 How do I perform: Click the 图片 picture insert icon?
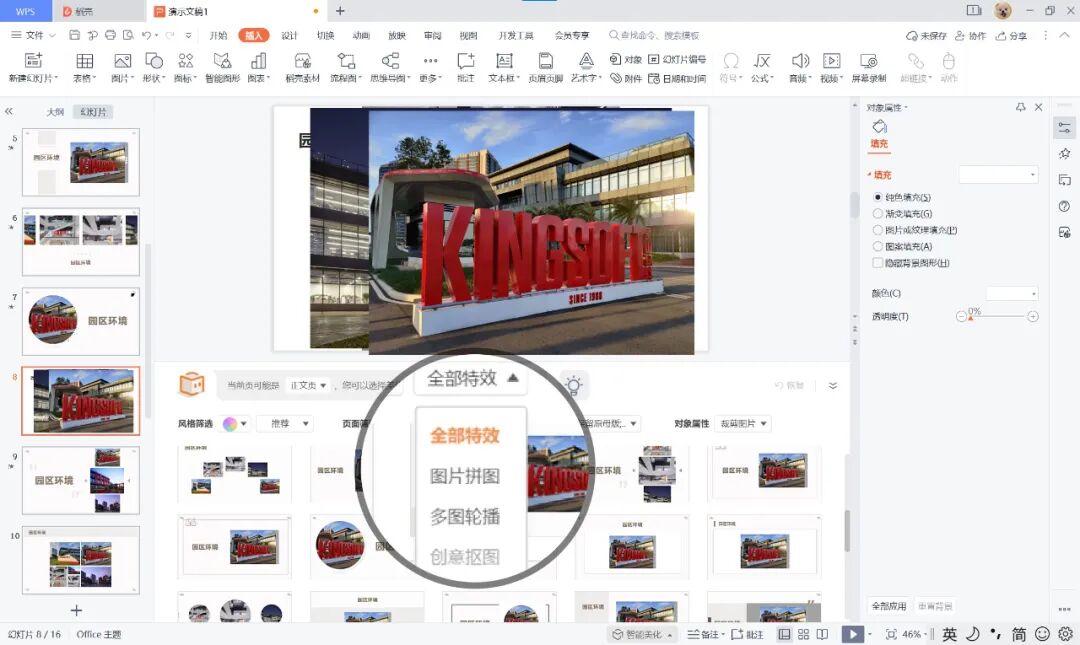click(122, 61)
